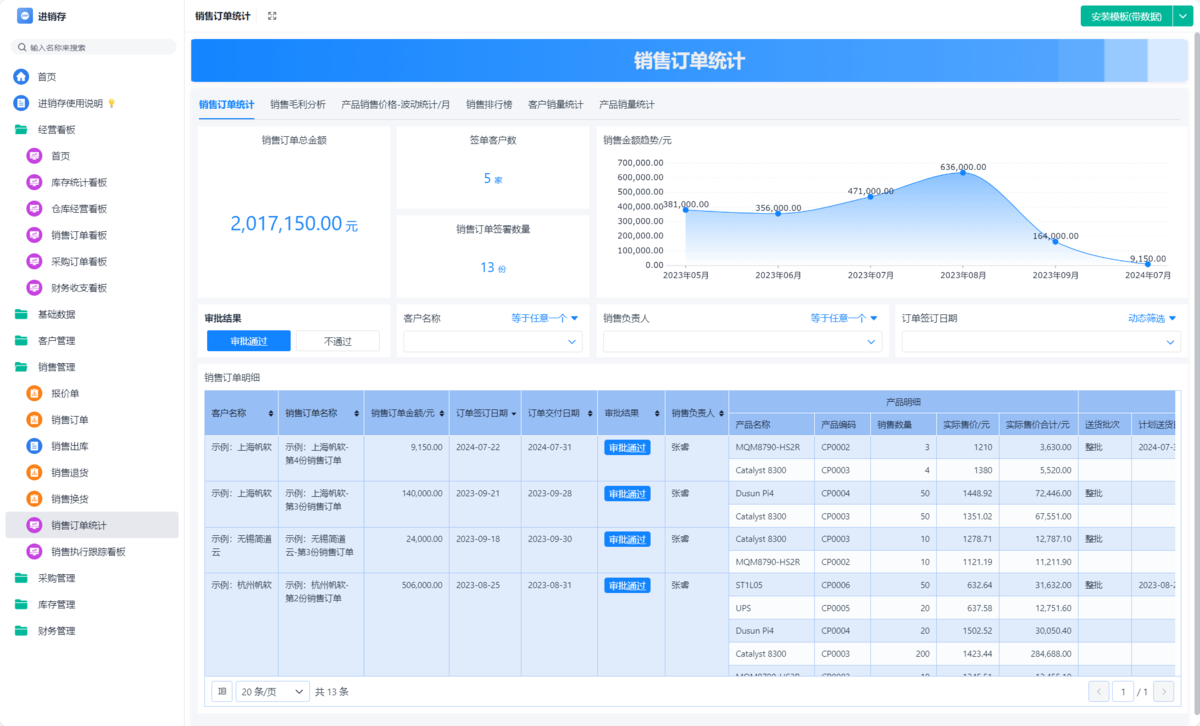Sort table by 客户名称 column
1200x726 pixels.
(271, 413)
